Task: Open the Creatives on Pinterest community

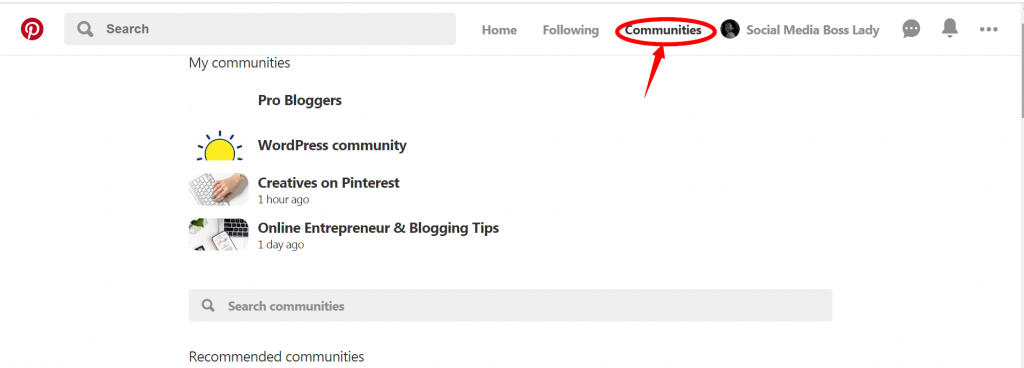Action: coord(328,183)
